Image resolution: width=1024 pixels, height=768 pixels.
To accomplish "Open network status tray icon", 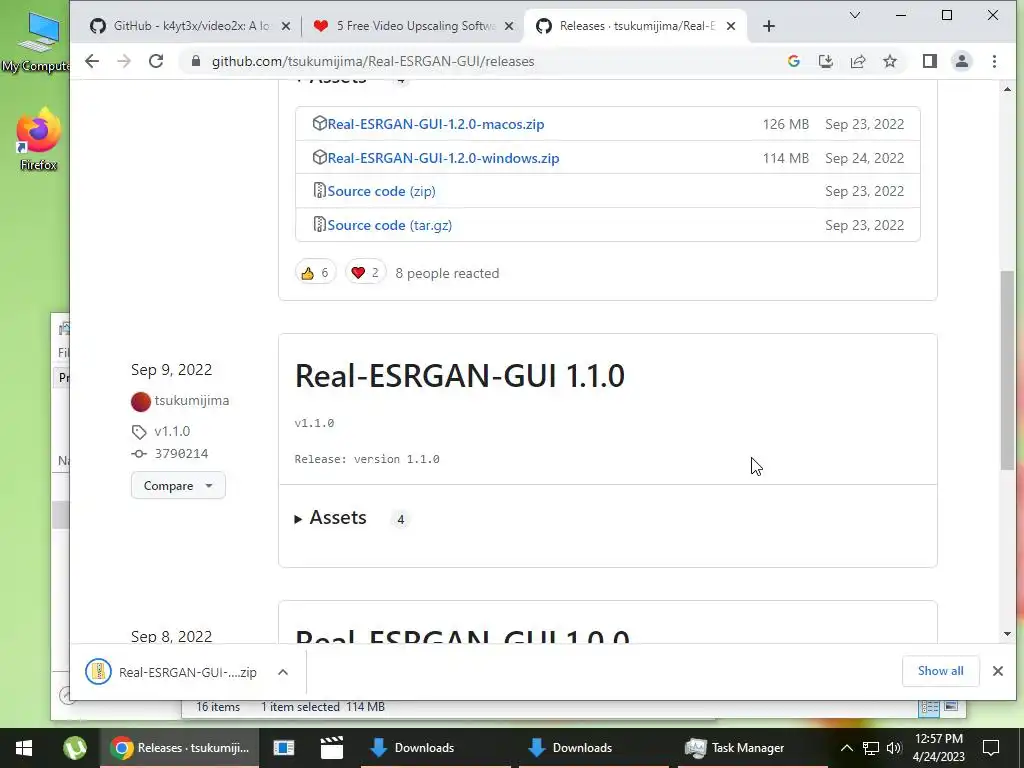I will pyautogui.click(x=871, y=748).
